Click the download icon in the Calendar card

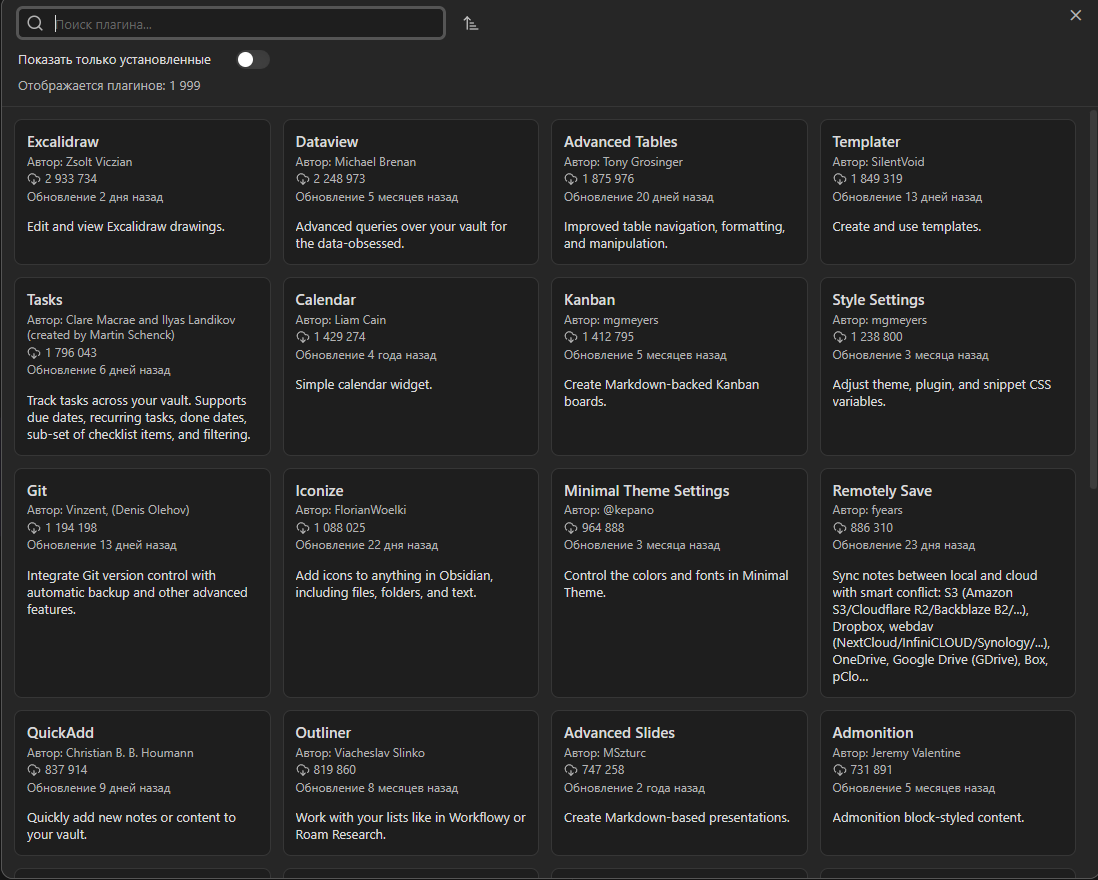303,337
